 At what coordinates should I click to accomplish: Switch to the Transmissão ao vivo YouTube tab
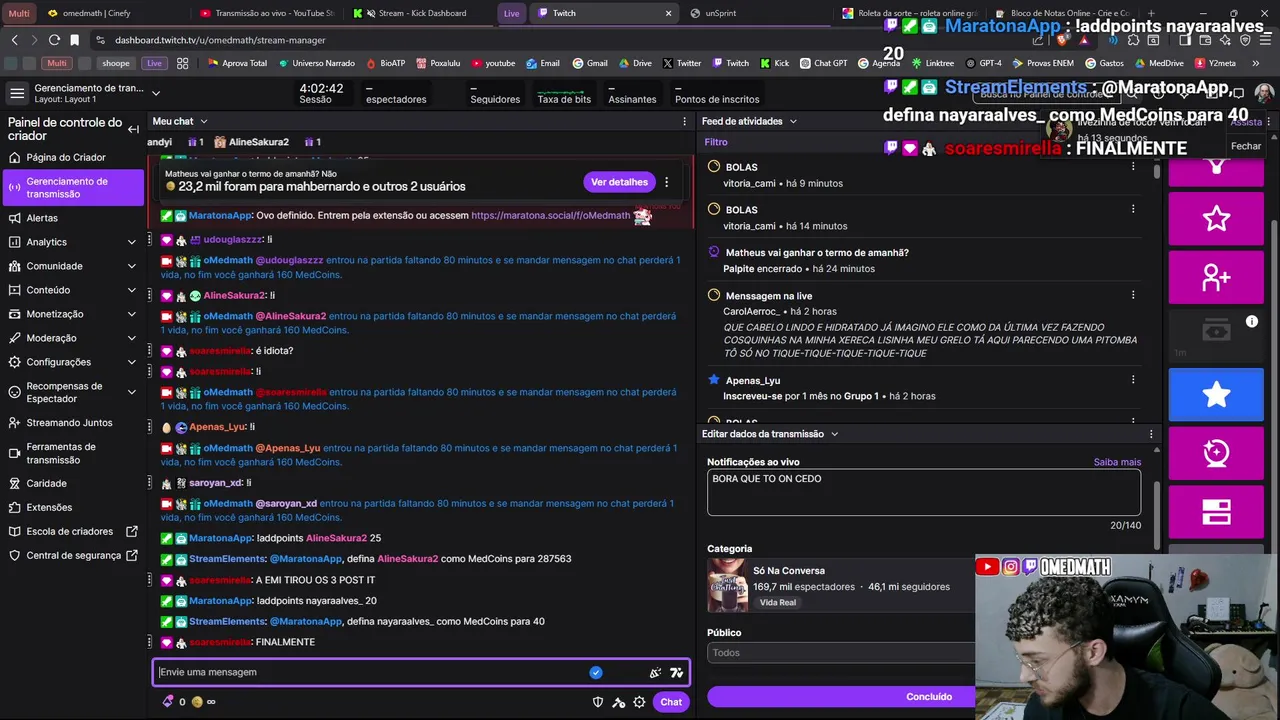coord(266,13)
